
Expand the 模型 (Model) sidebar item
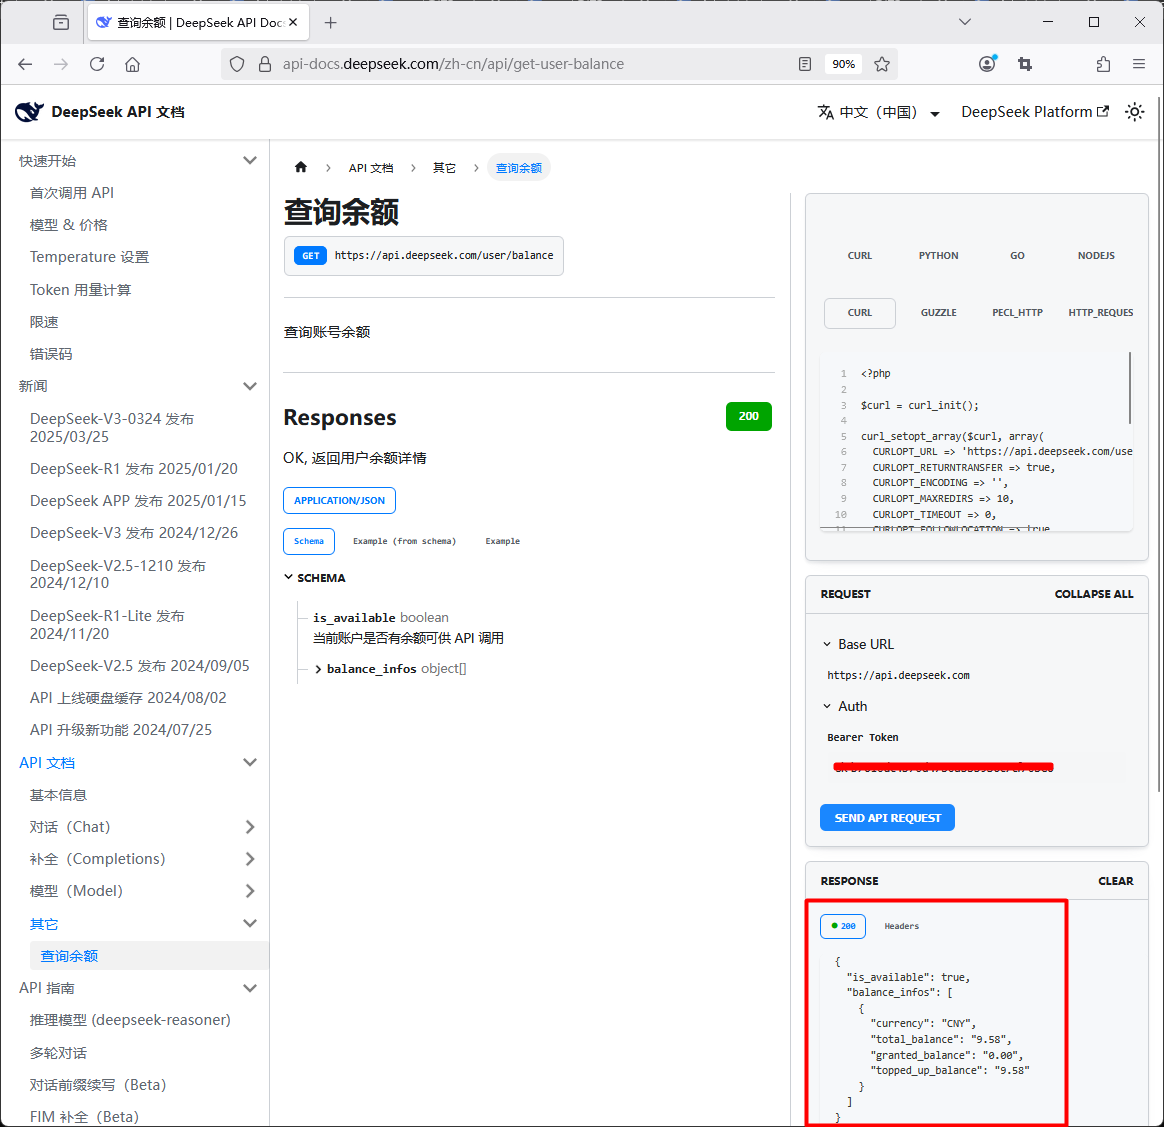250,891
